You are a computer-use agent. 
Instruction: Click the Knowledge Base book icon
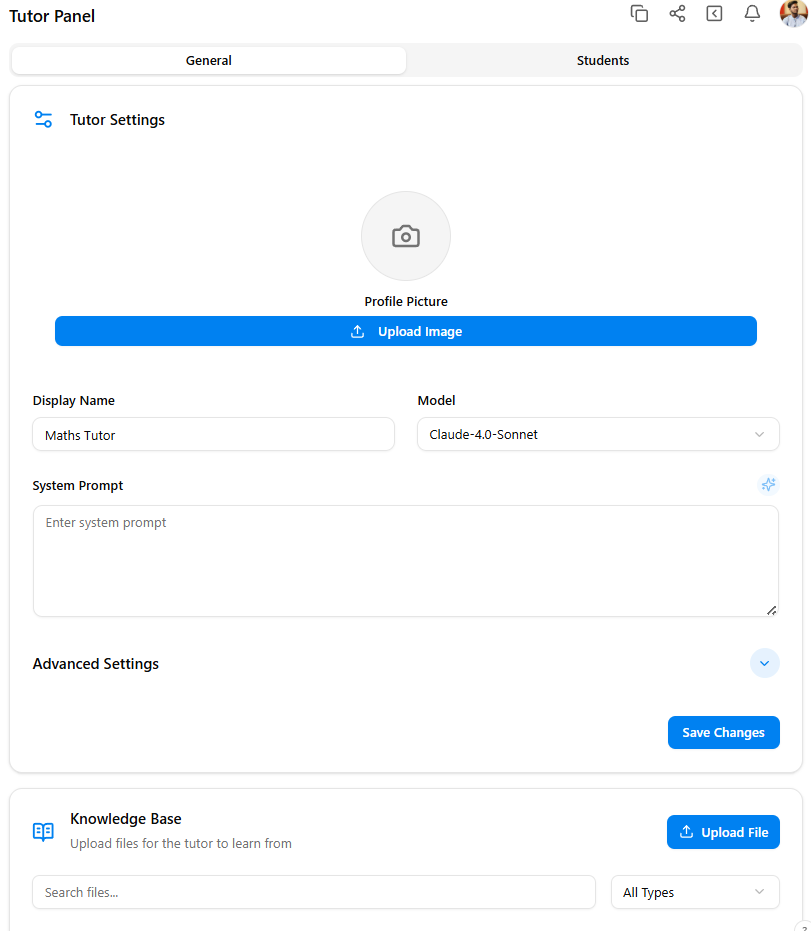[x=43, y=832]
